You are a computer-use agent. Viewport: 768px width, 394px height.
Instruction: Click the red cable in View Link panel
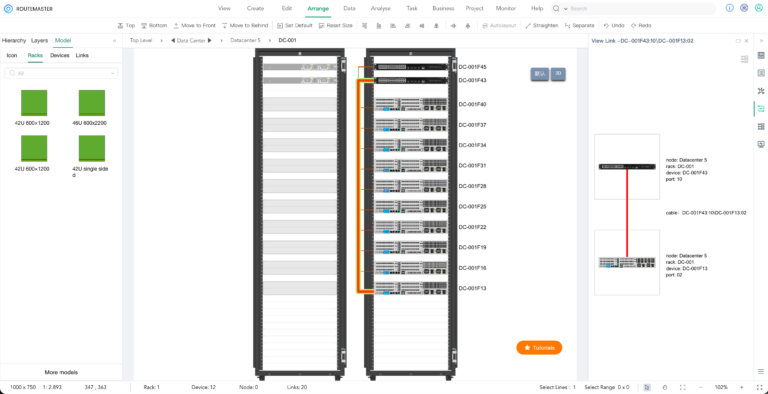point(627,213)
